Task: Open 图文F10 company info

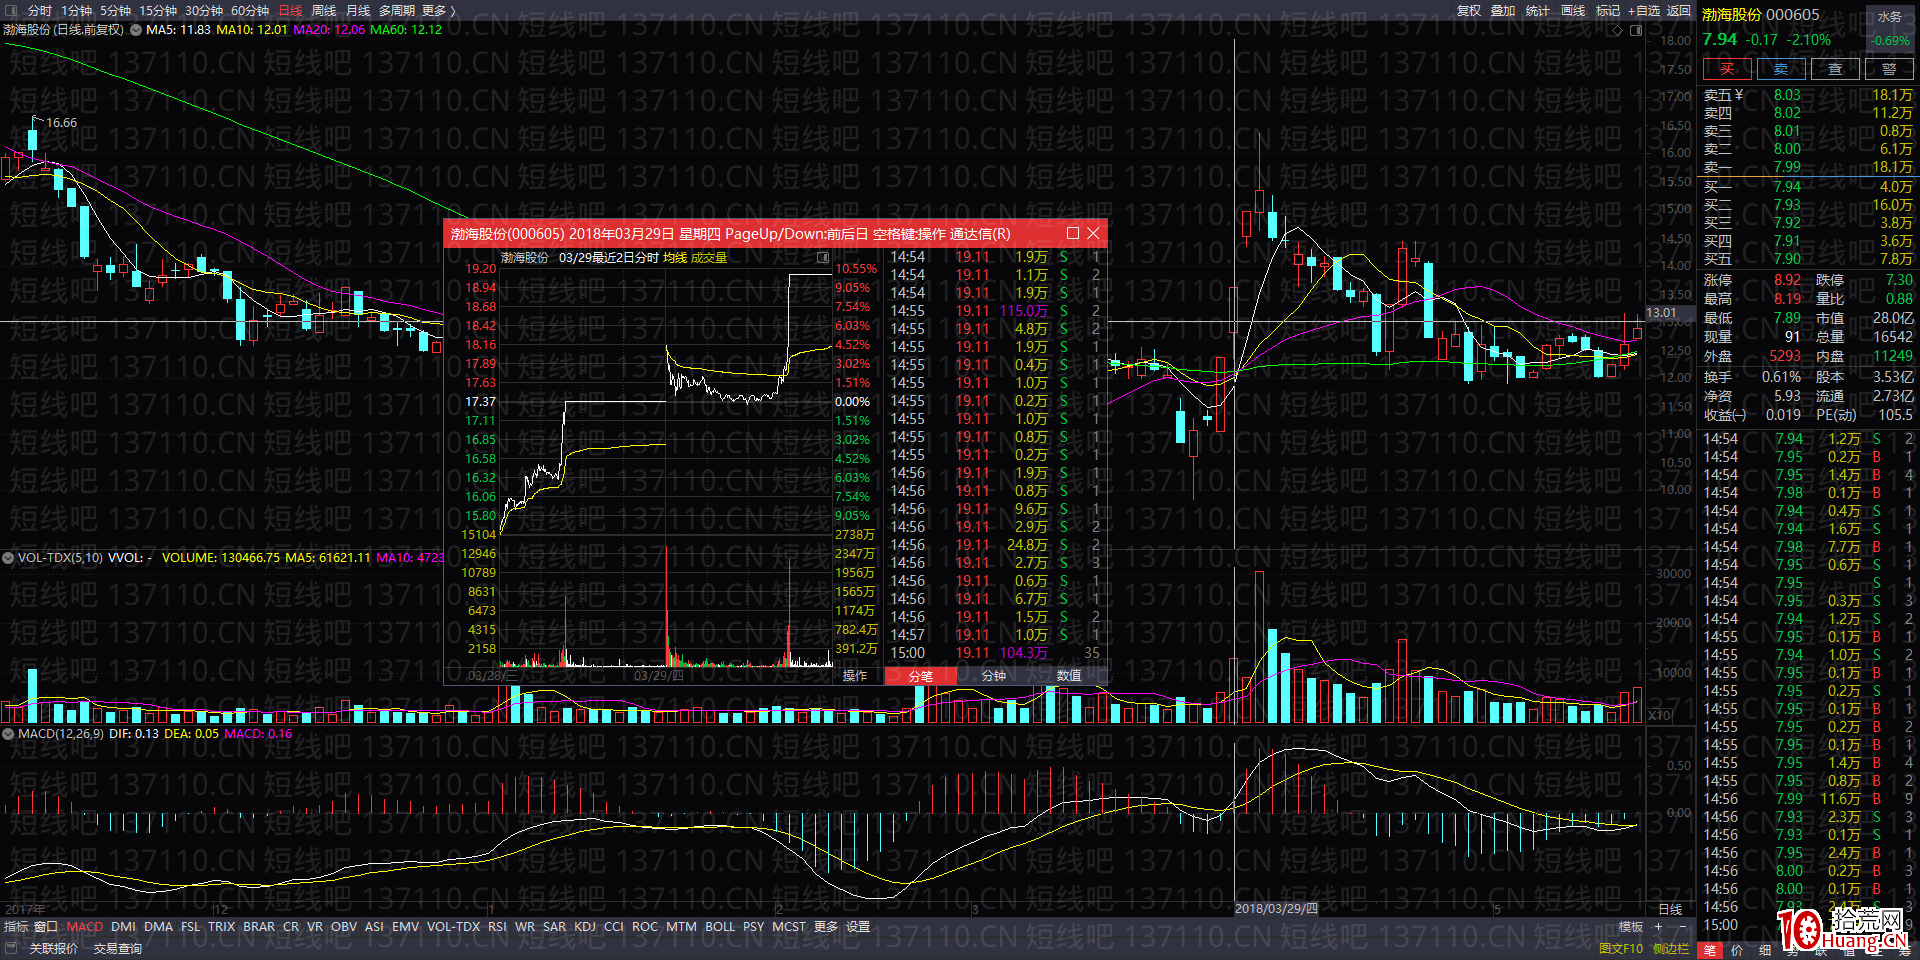Action: click(1621, 948)
